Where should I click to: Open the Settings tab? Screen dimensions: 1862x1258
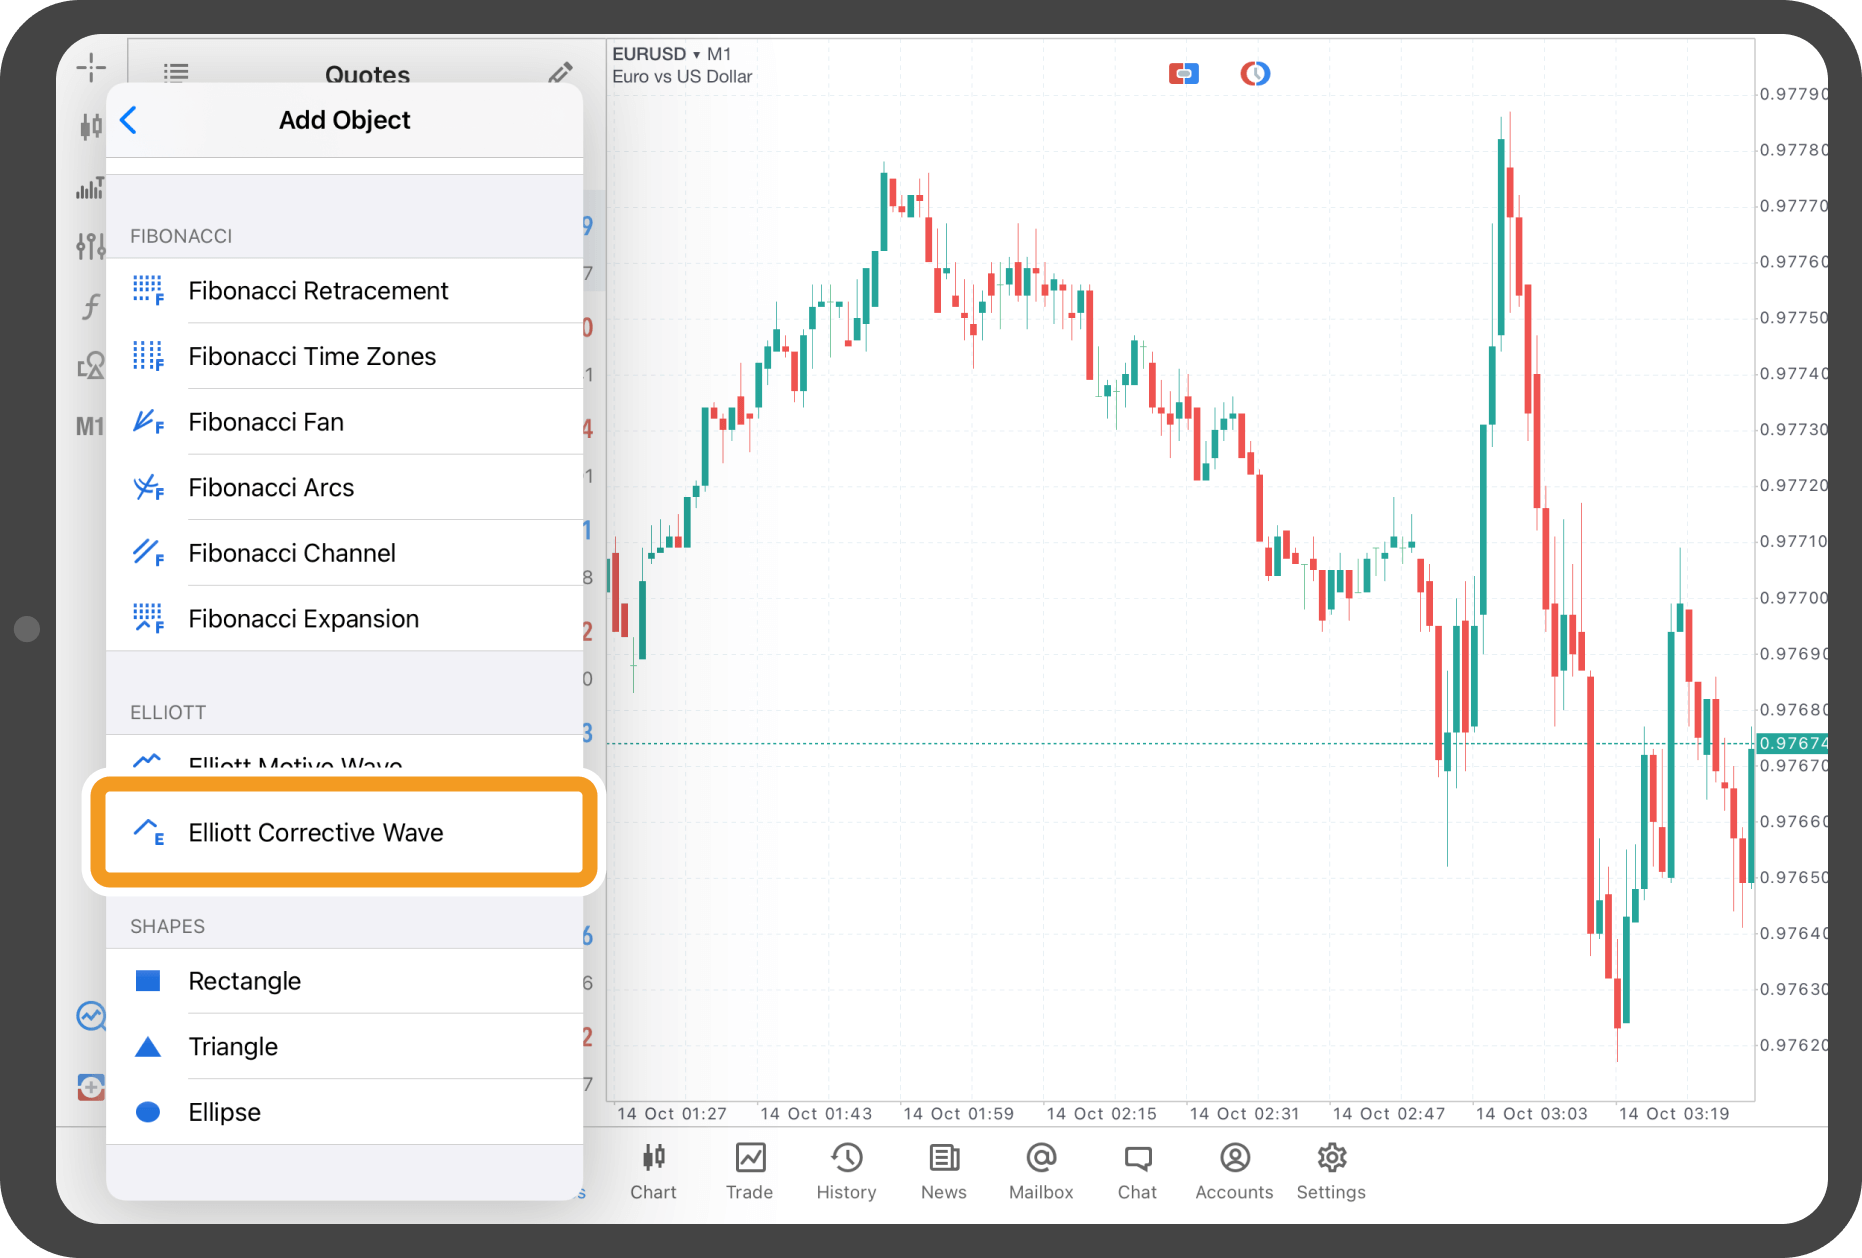tap(1330, 1170)
